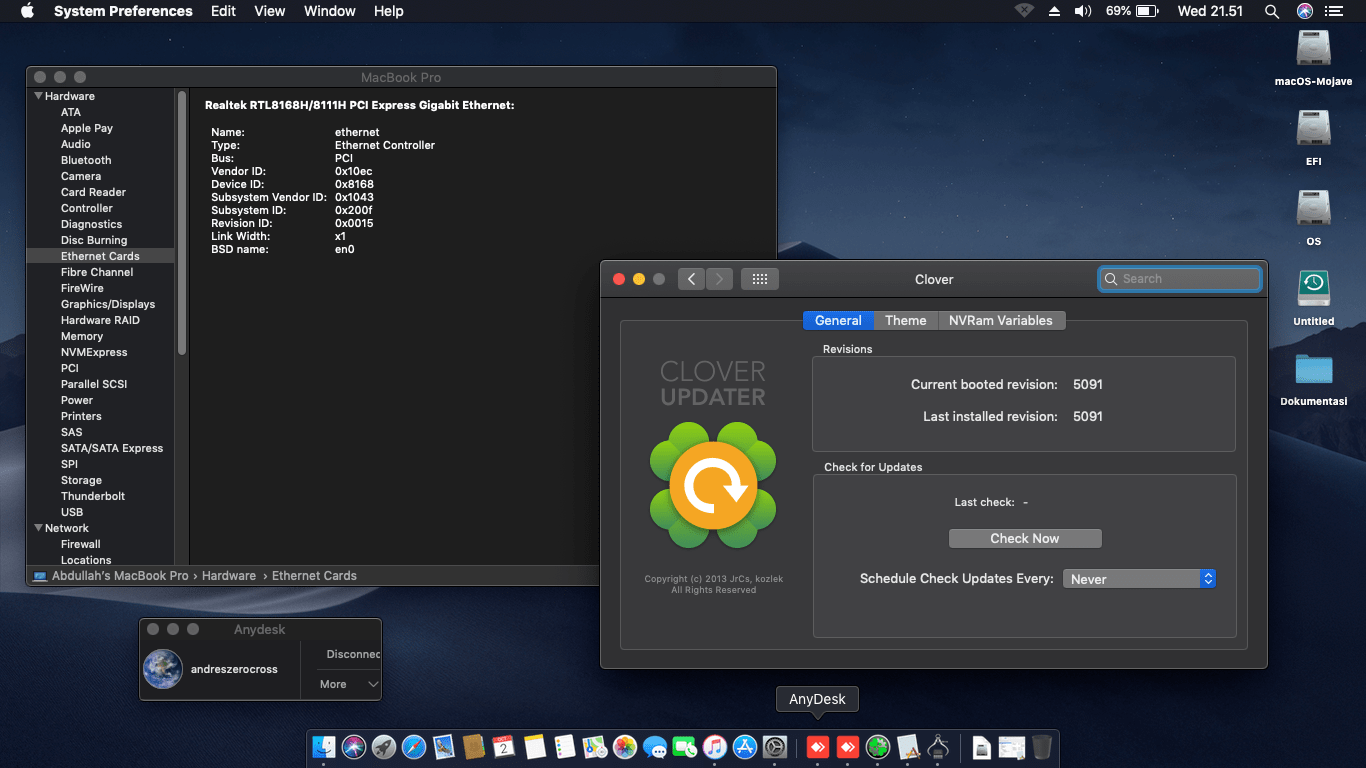The height and width of the screenshot is (768, 1366).
Task: Click the Spotlight search icon in the menu bar
Action: [x=1271, y=11]
